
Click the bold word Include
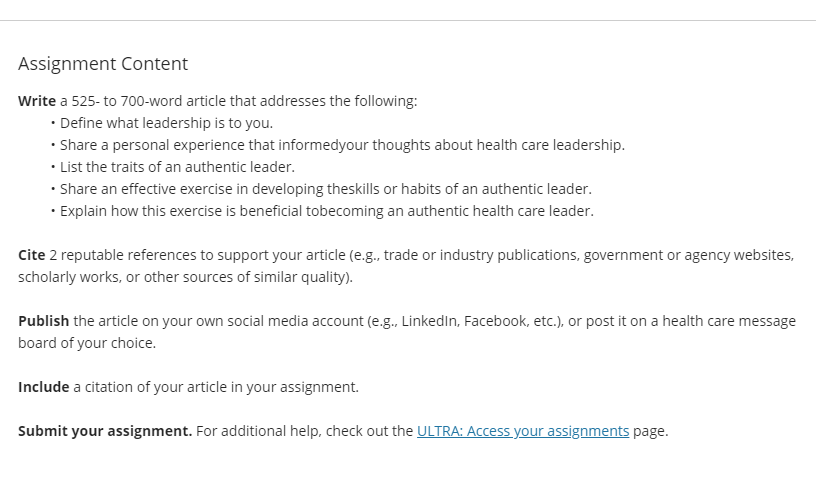click(44, 387)
